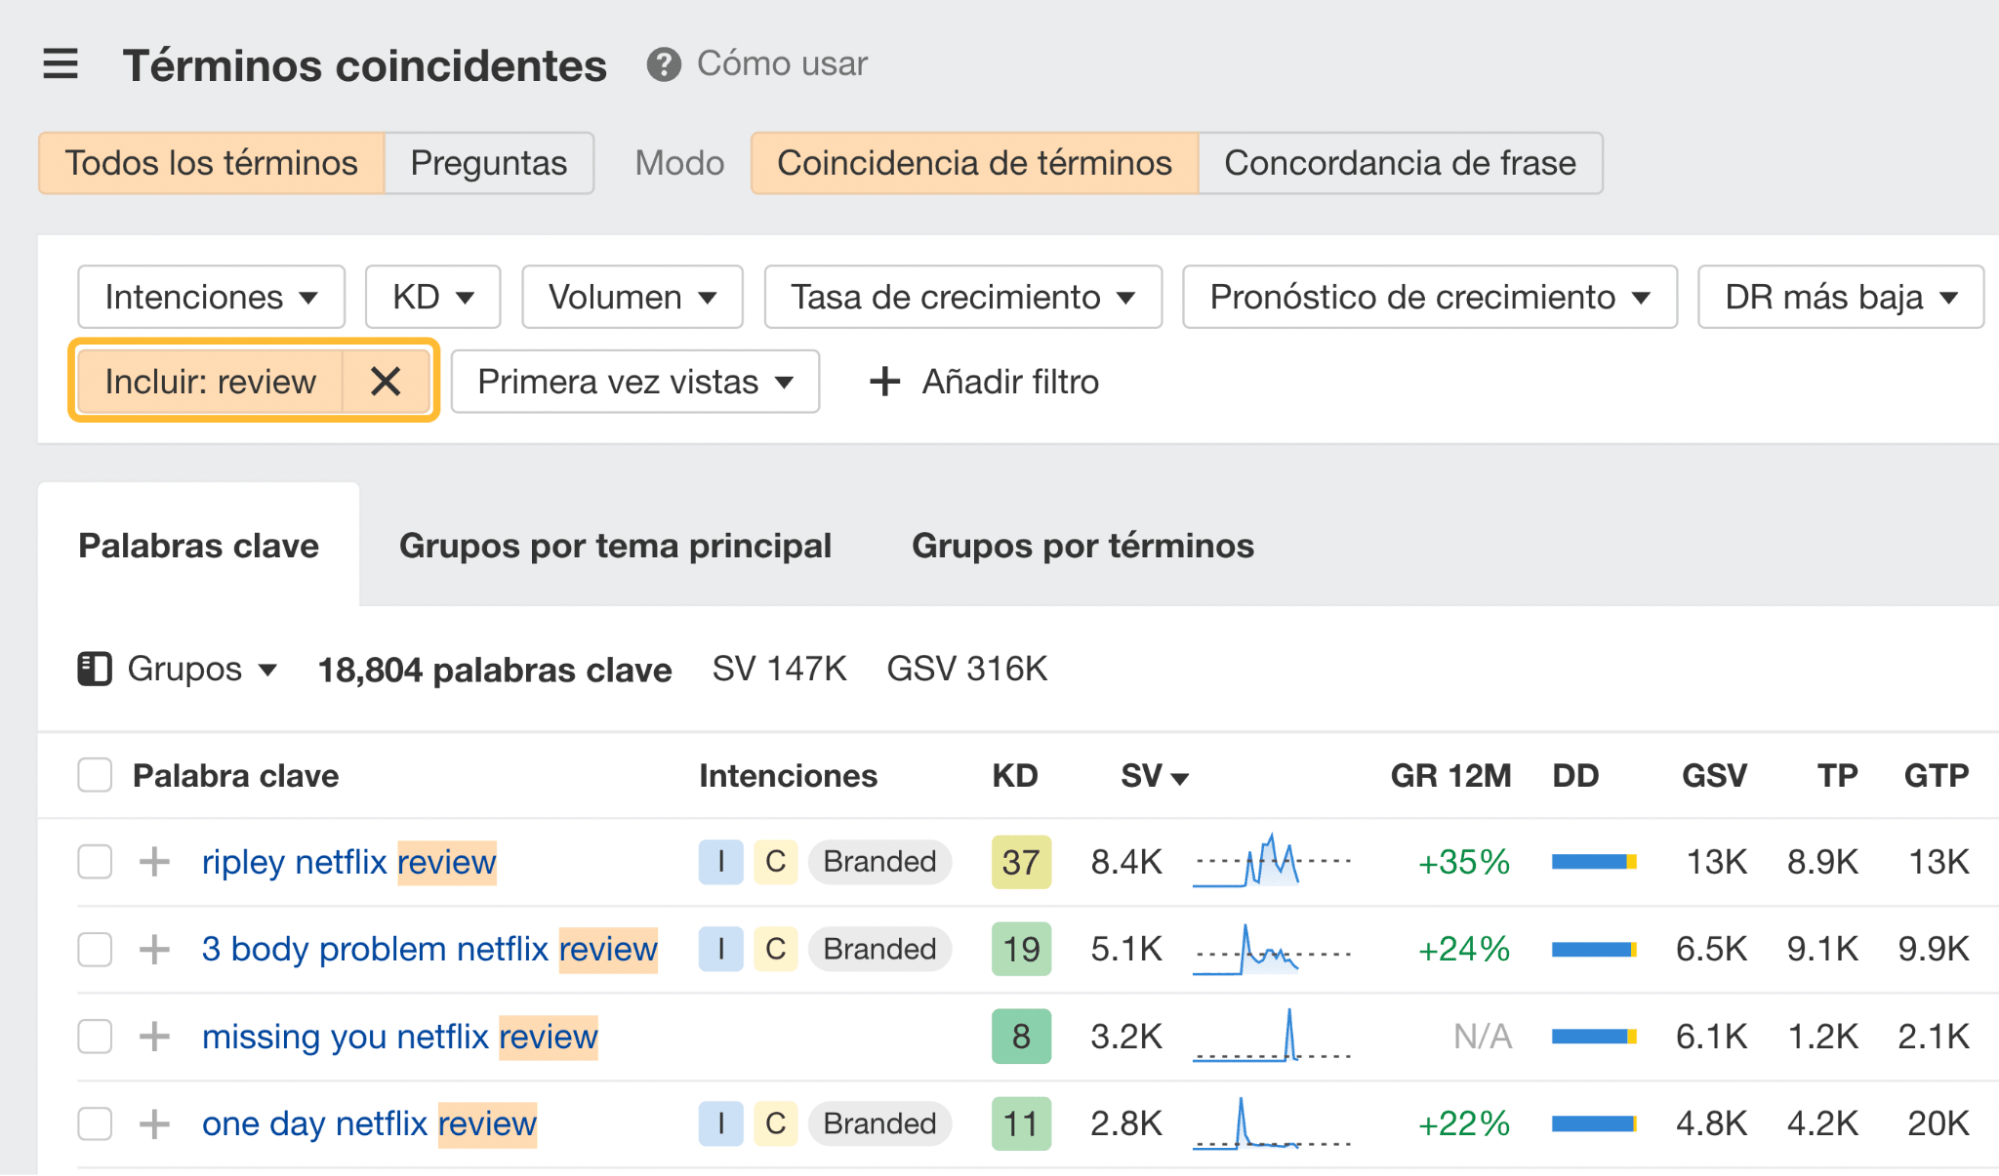1999x1176 pixels.
Task: Expand 'ripley netflix review' with its plus icon
Action: point(153,862)
